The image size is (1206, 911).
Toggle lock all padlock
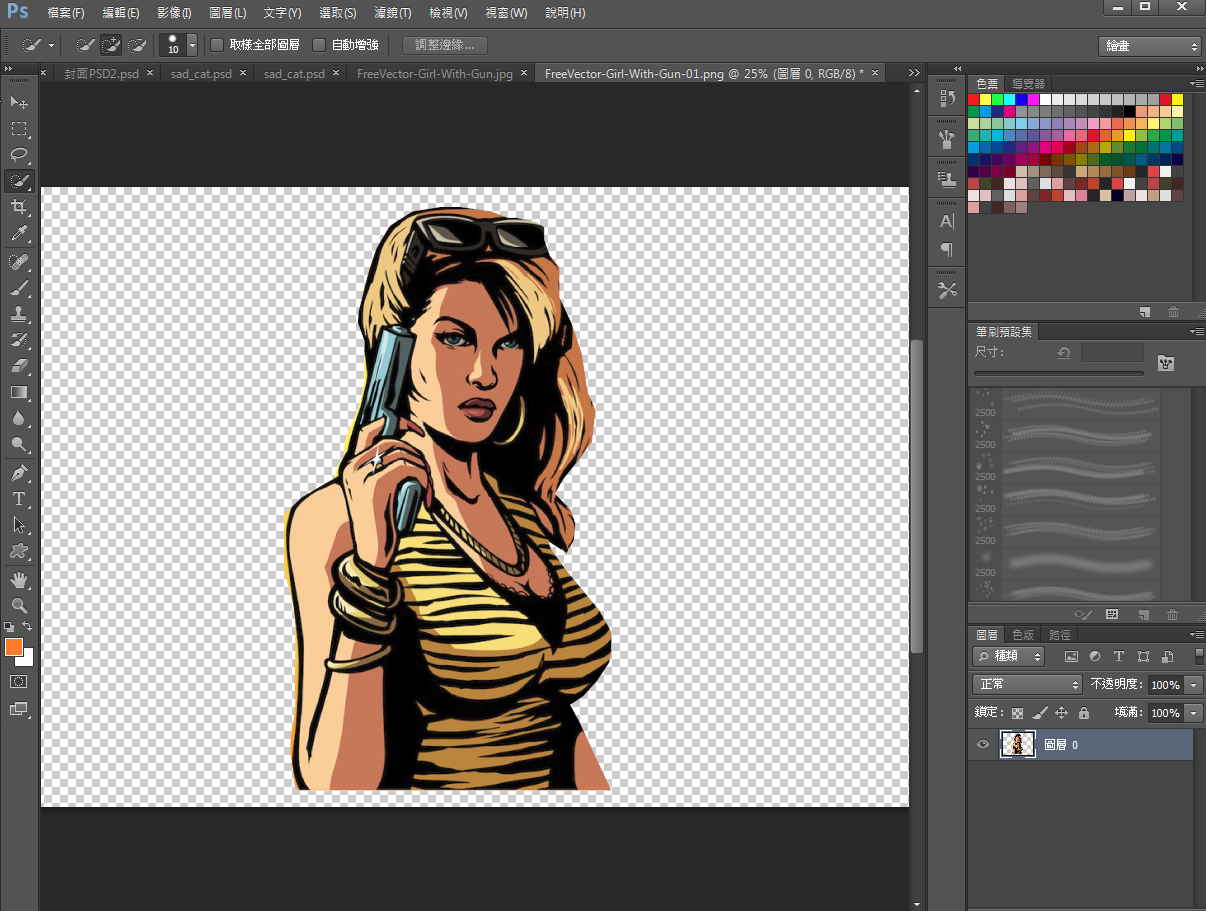pos(1084,713)
